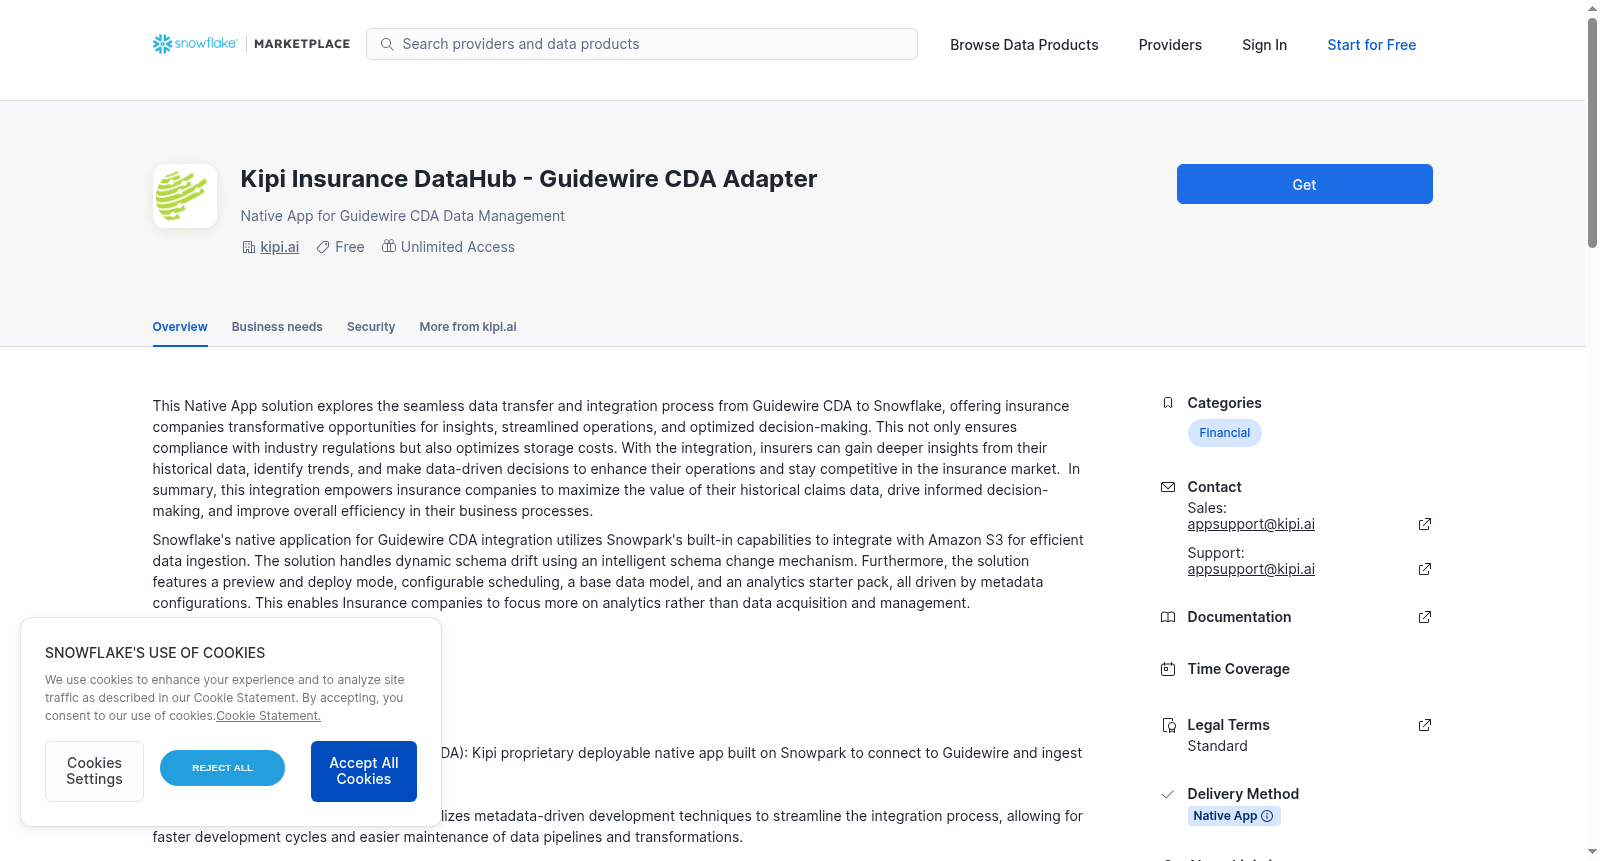Screen dimensions: 1600x861
Task: Open the kipi.ai provider link
Action: tap(280, 247)
